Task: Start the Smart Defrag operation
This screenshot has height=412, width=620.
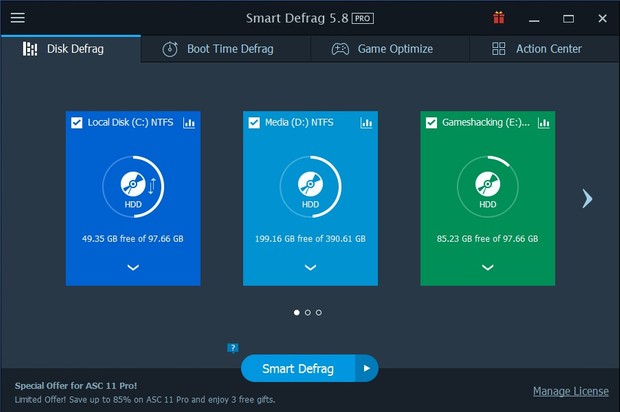Action: pyautogui.click(x=298, y=369)
